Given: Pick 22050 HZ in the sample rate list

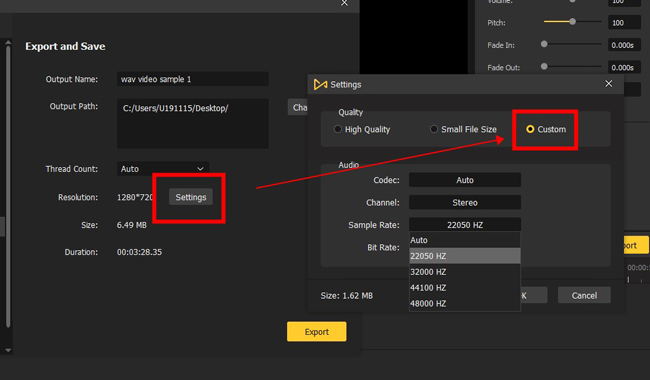Looking at the screenshot, I should 465,256.
